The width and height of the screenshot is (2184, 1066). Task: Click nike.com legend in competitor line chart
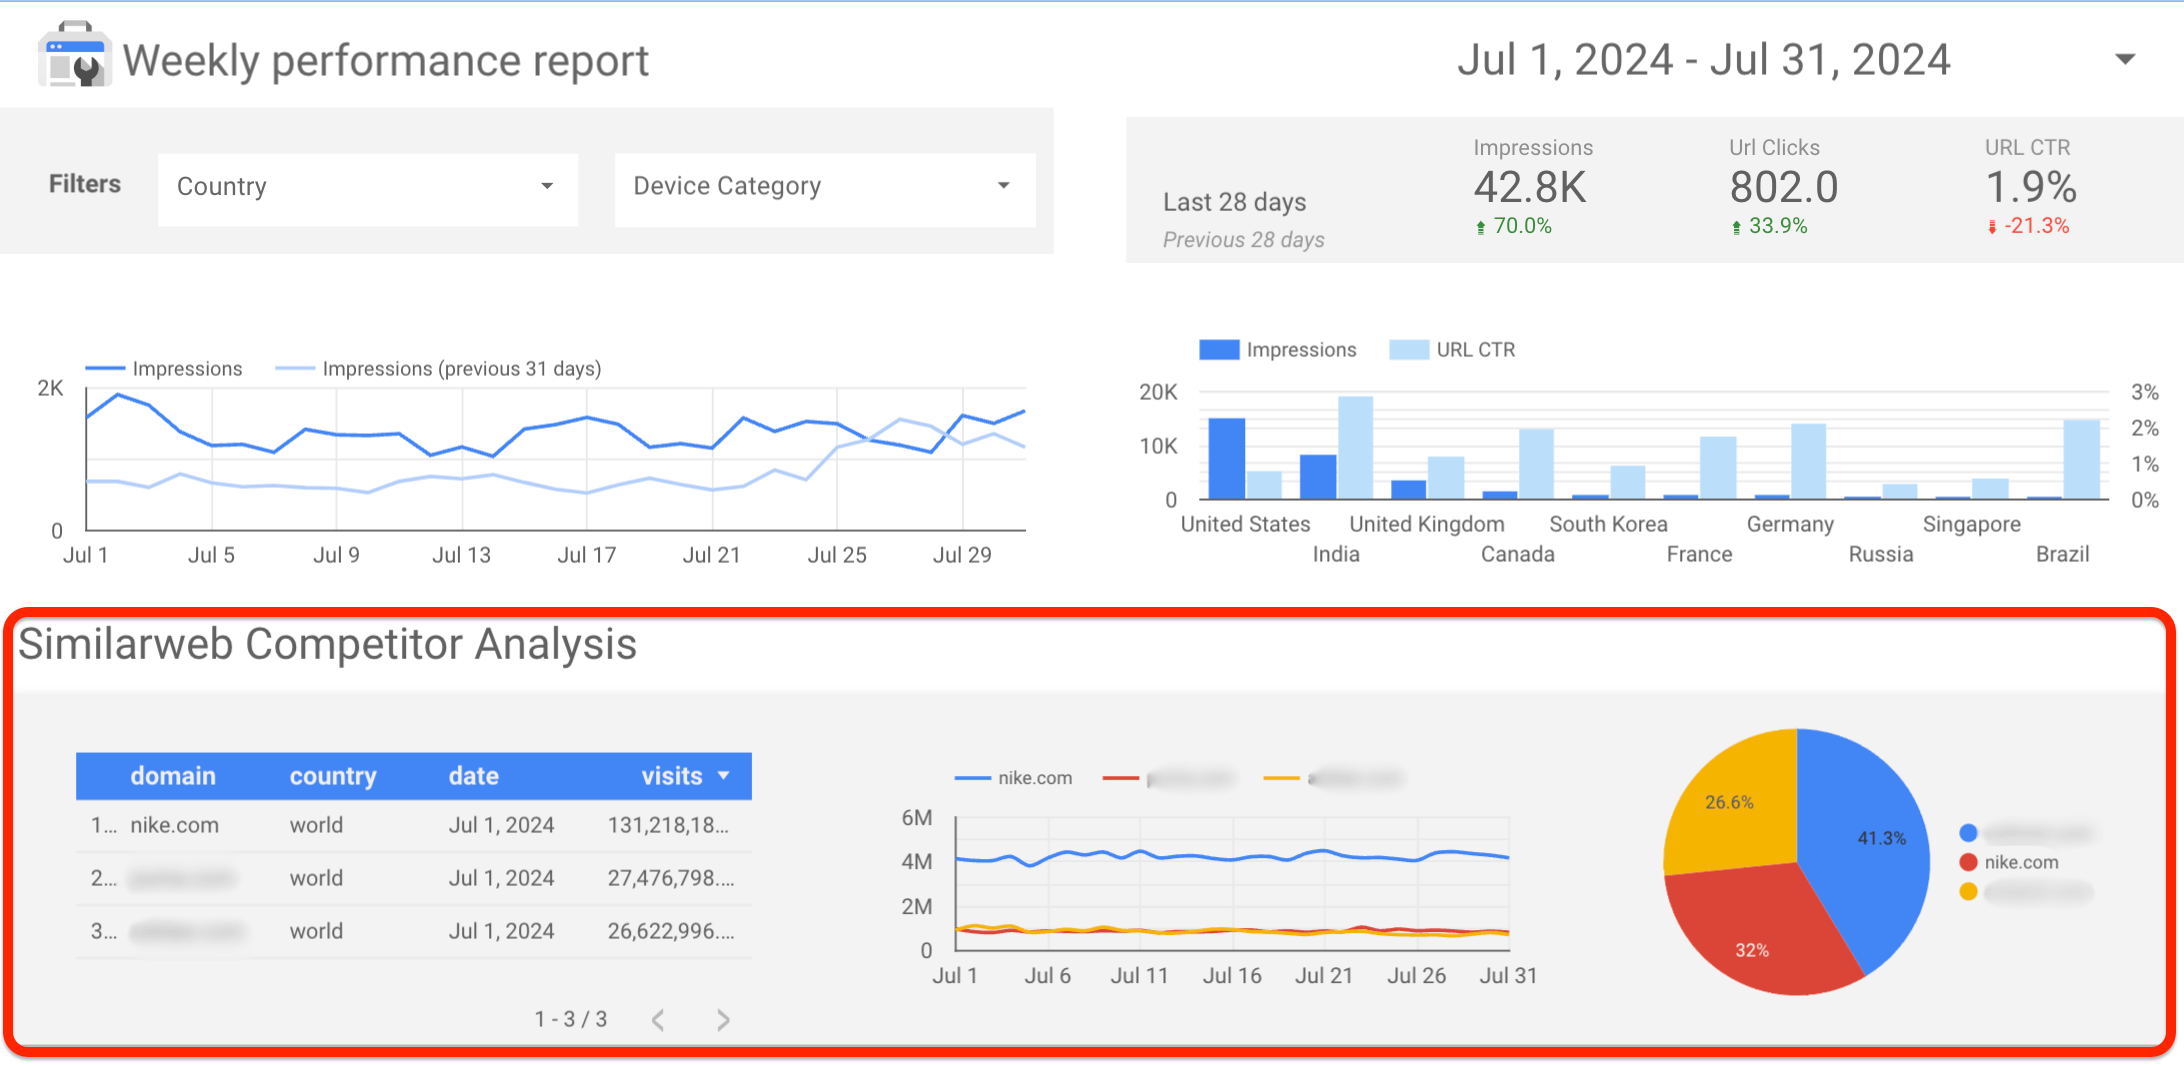click(1014, 778)
